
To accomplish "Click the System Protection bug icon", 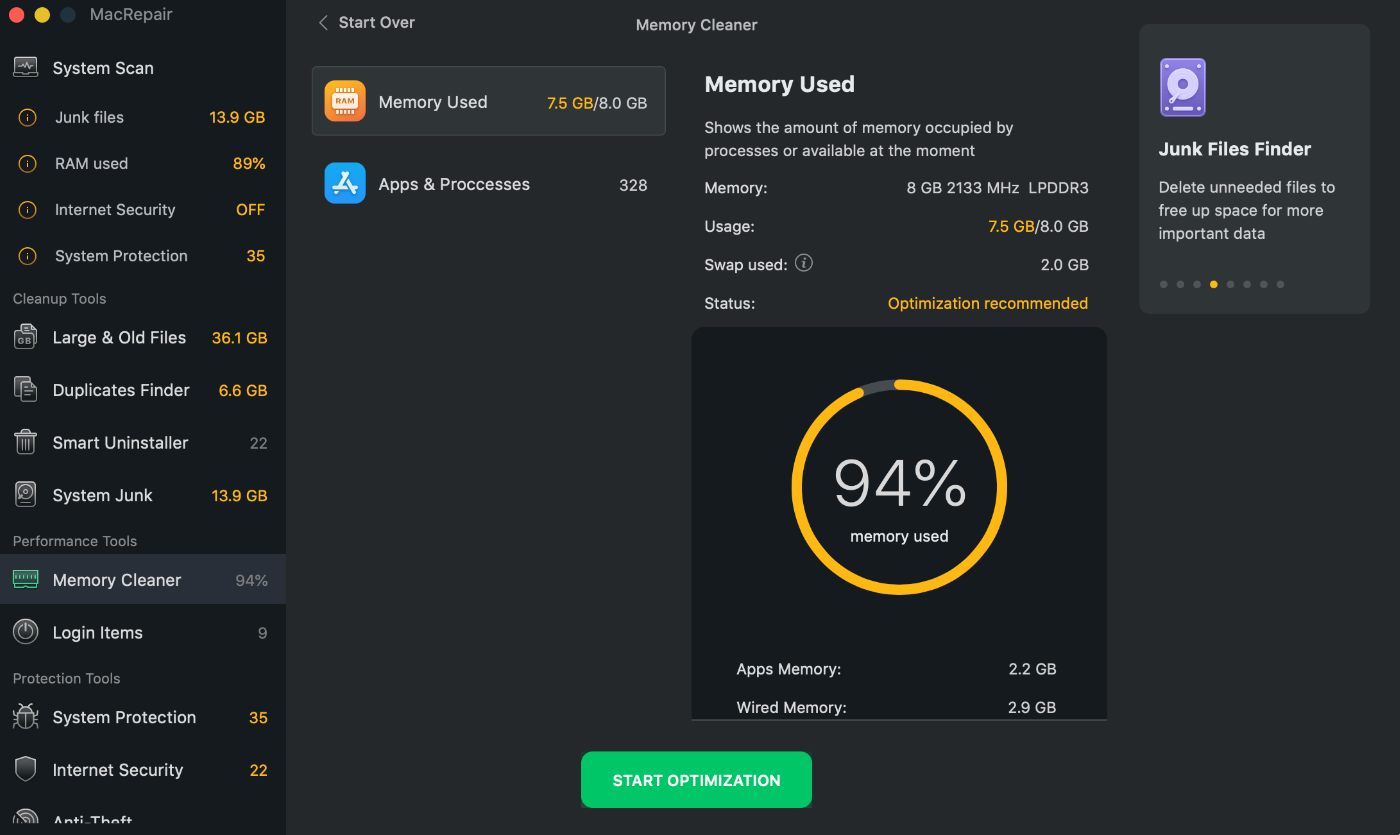I will pyautogui.click(x=25, y=717).
